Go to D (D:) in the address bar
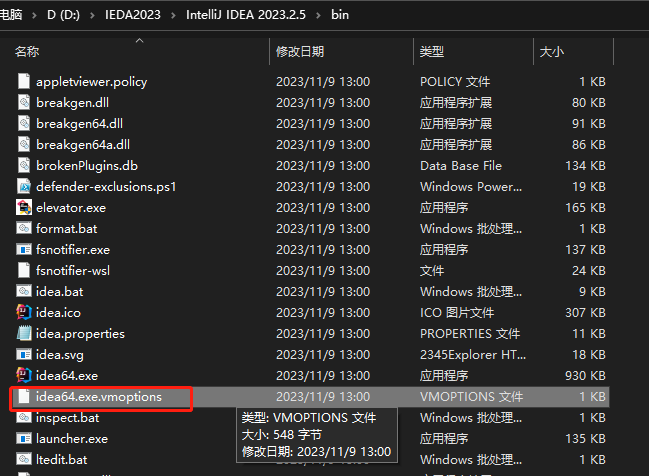Screen dimensions: 649x476 63,15
